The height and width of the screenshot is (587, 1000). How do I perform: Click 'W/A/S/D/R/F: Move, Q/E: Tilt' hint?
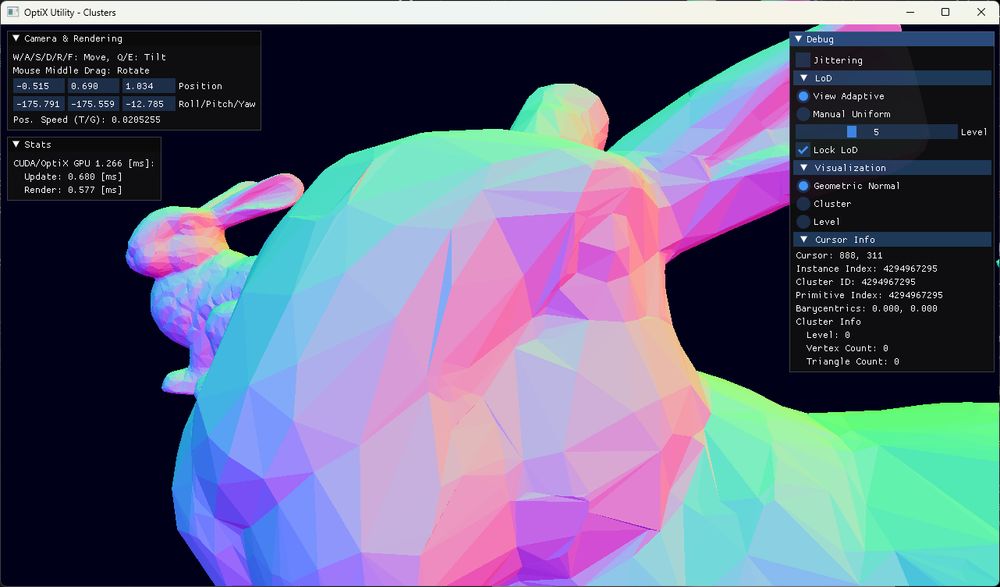tap(89, 57)
